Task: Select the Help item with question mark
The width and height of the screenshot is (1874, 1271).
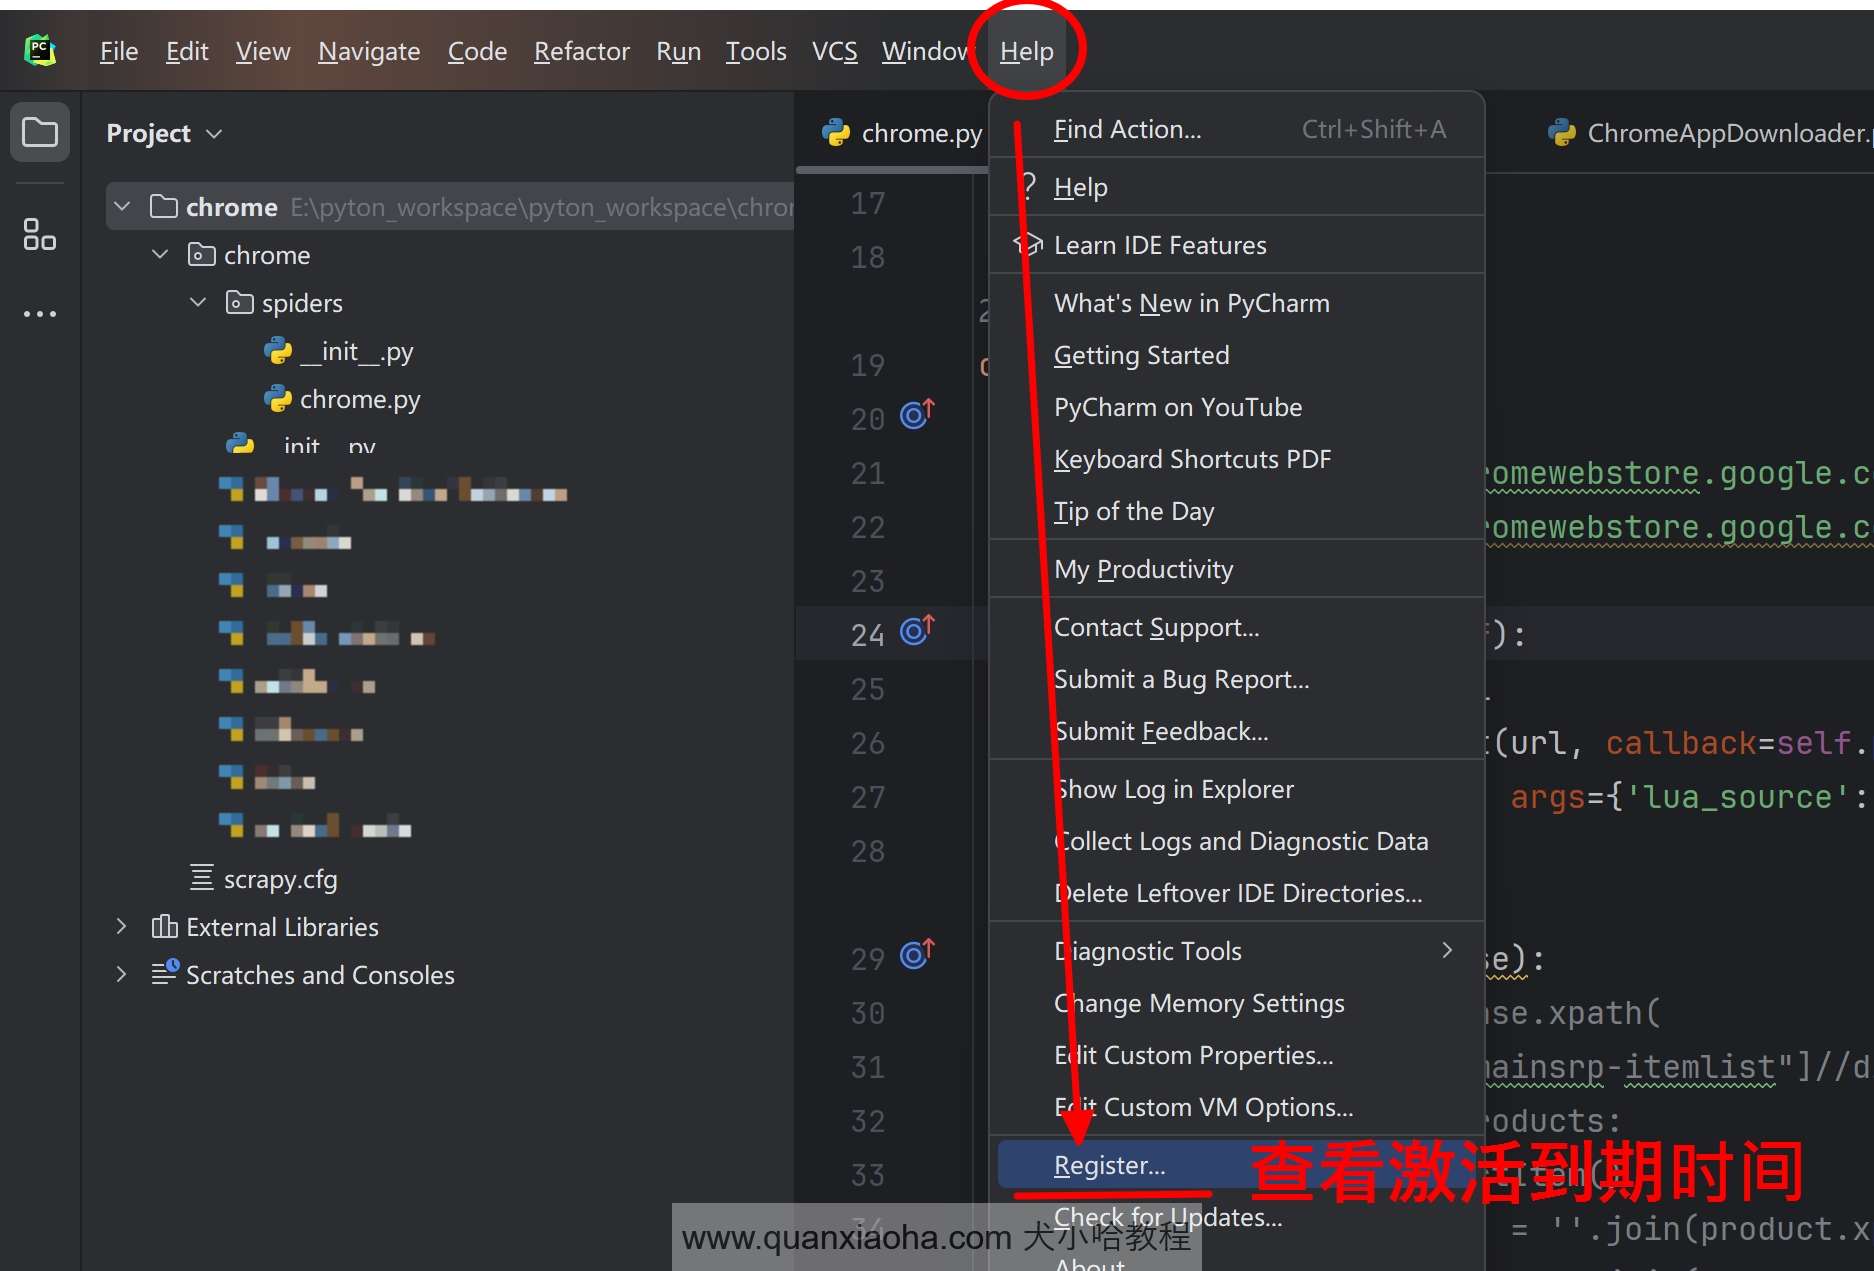Action: pos(1237,187)
